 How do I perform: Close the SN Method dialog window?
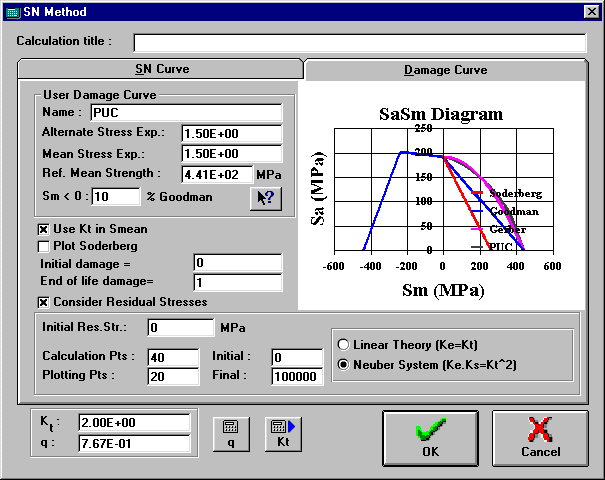pos(591,12)
